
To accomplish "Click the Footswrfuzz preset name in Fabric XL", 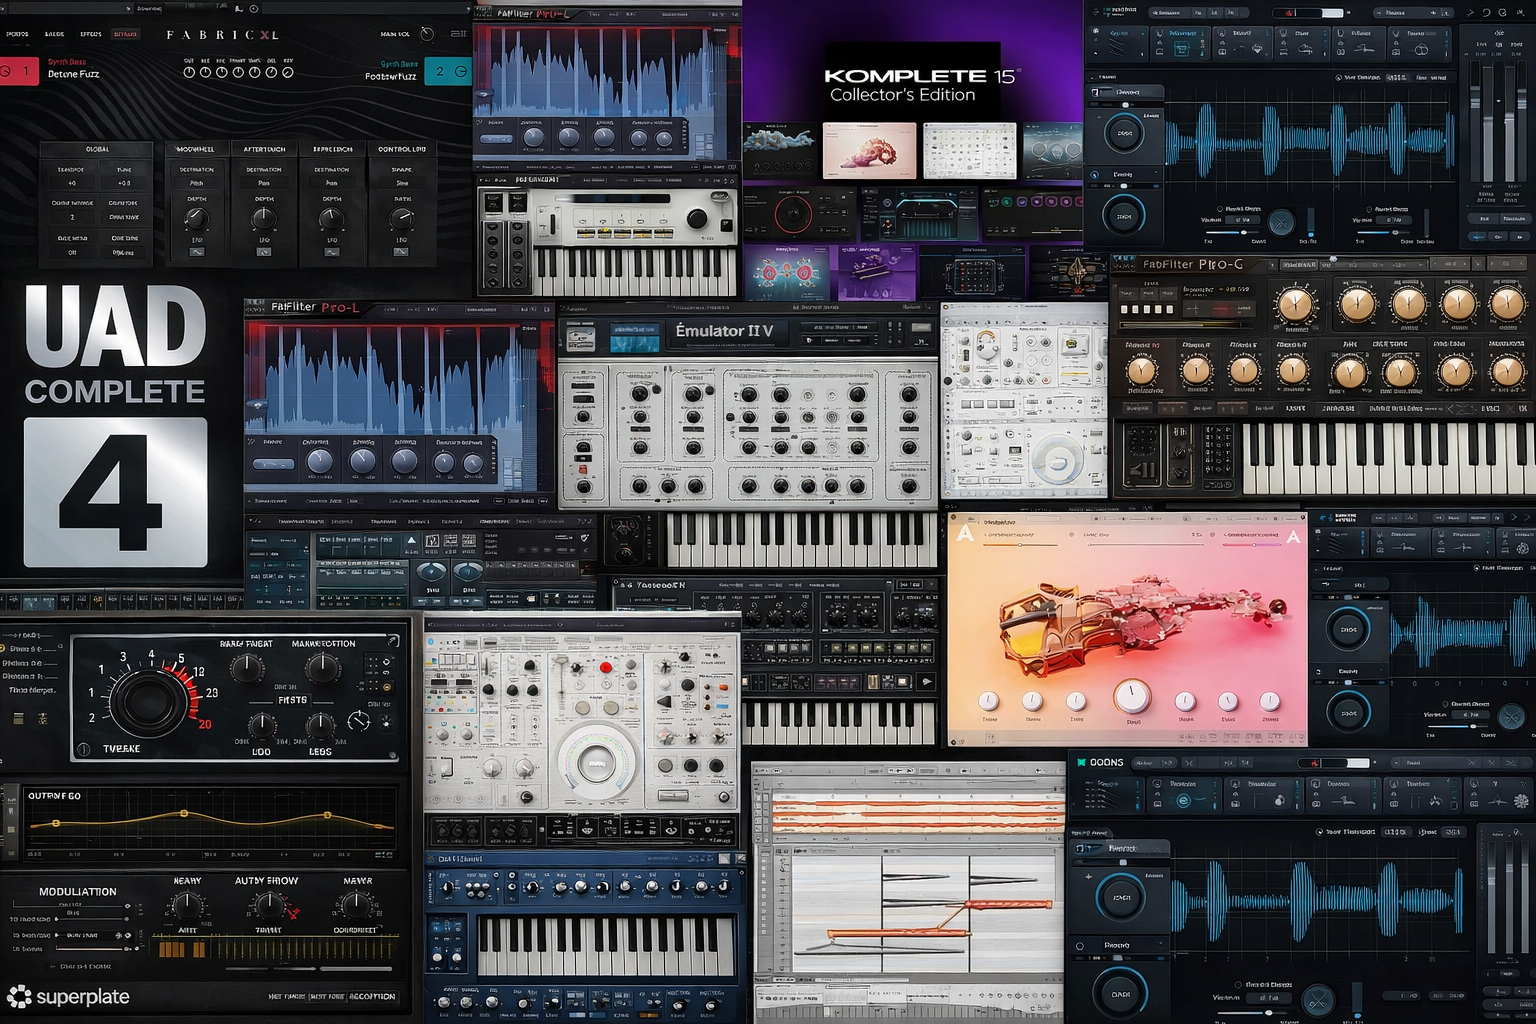I will (390, 76).
